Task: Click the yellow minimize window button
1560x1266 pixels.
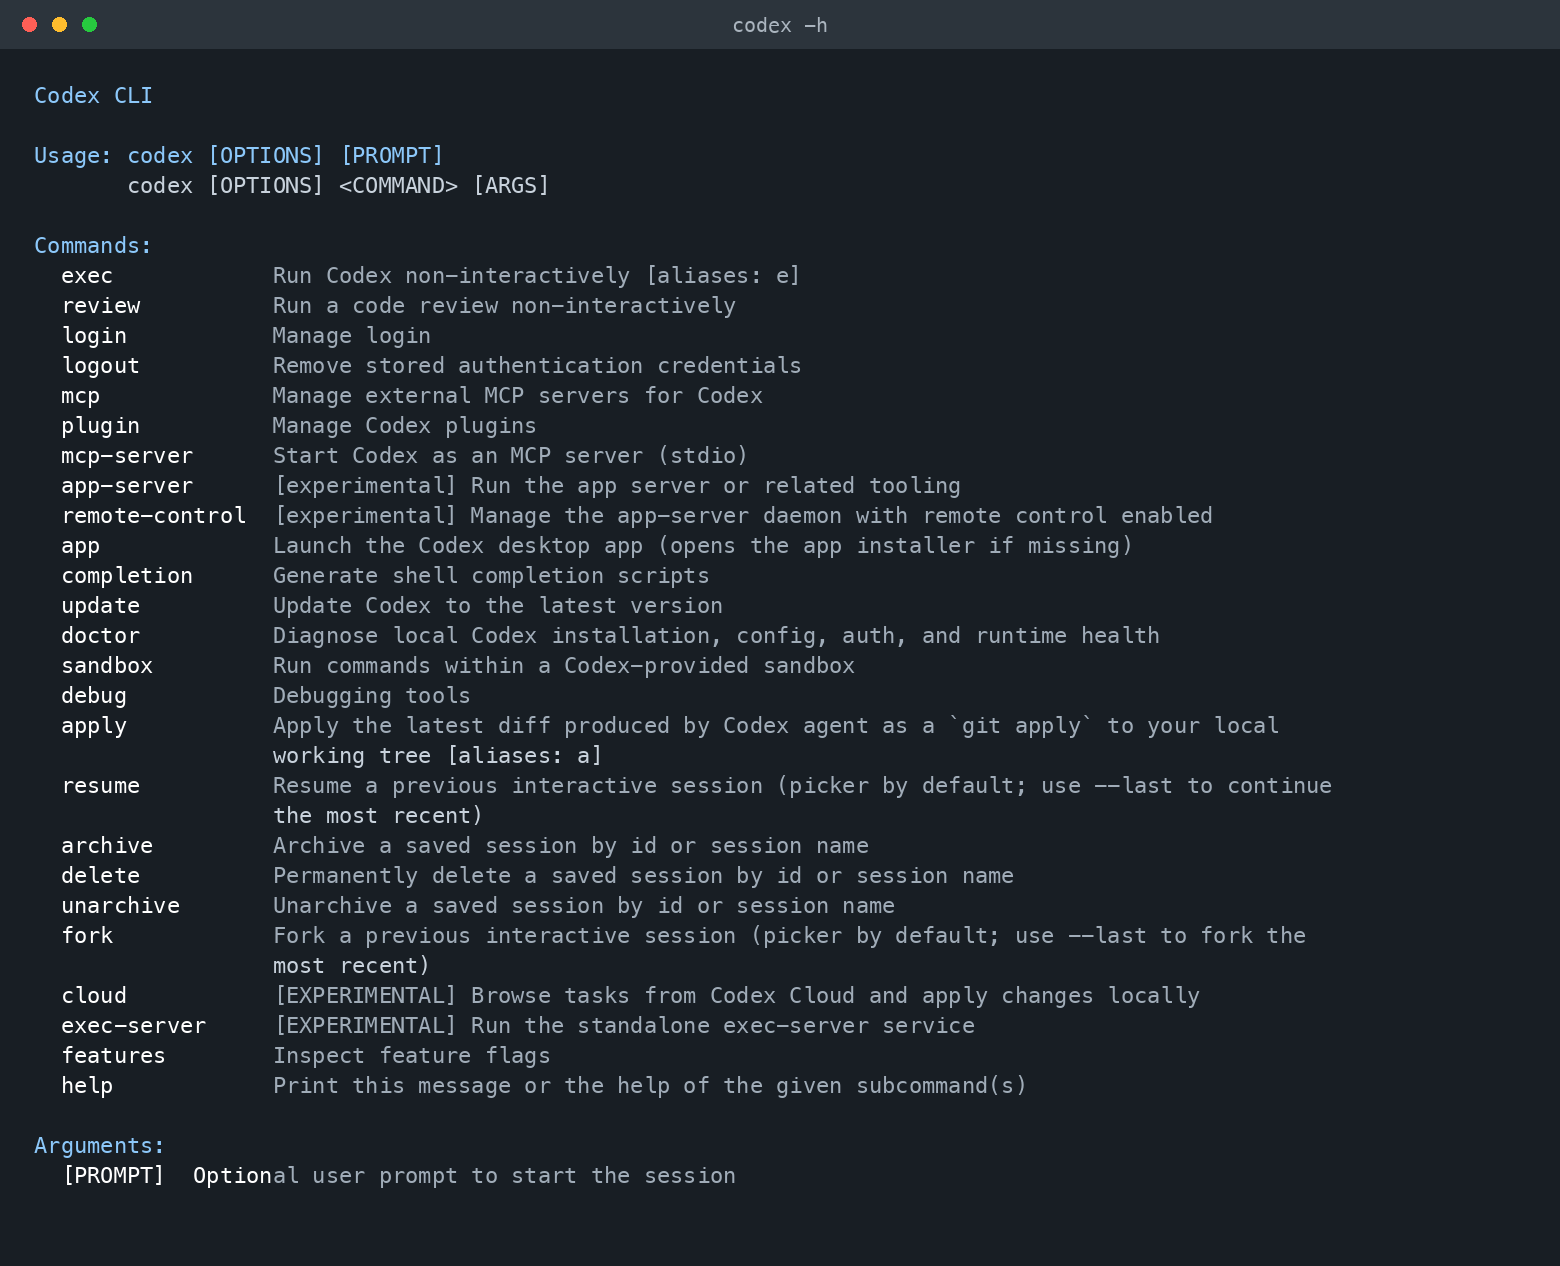Action: pyautogui.click(x=60, y=24)
